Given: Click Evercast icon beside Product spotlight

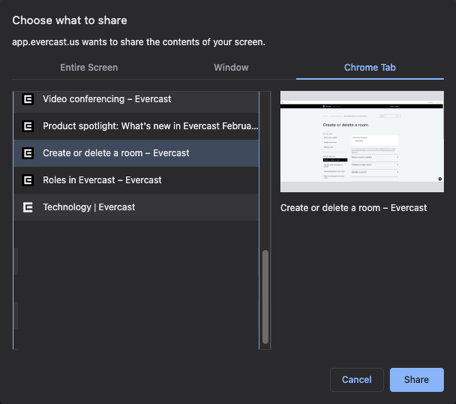Looking at the screenshot, I should click(x=28, y=126).
